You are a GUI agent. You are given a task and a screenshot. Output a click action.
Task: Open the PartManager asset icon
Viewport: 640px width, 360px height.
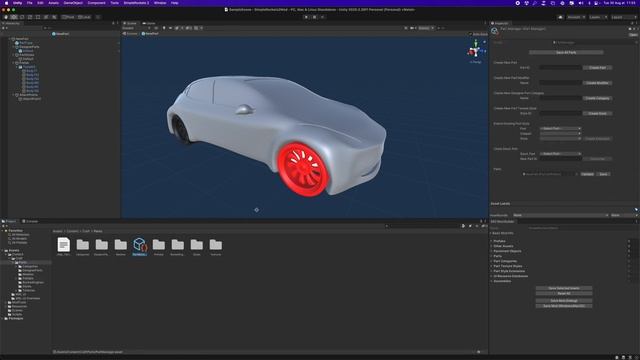140,247
